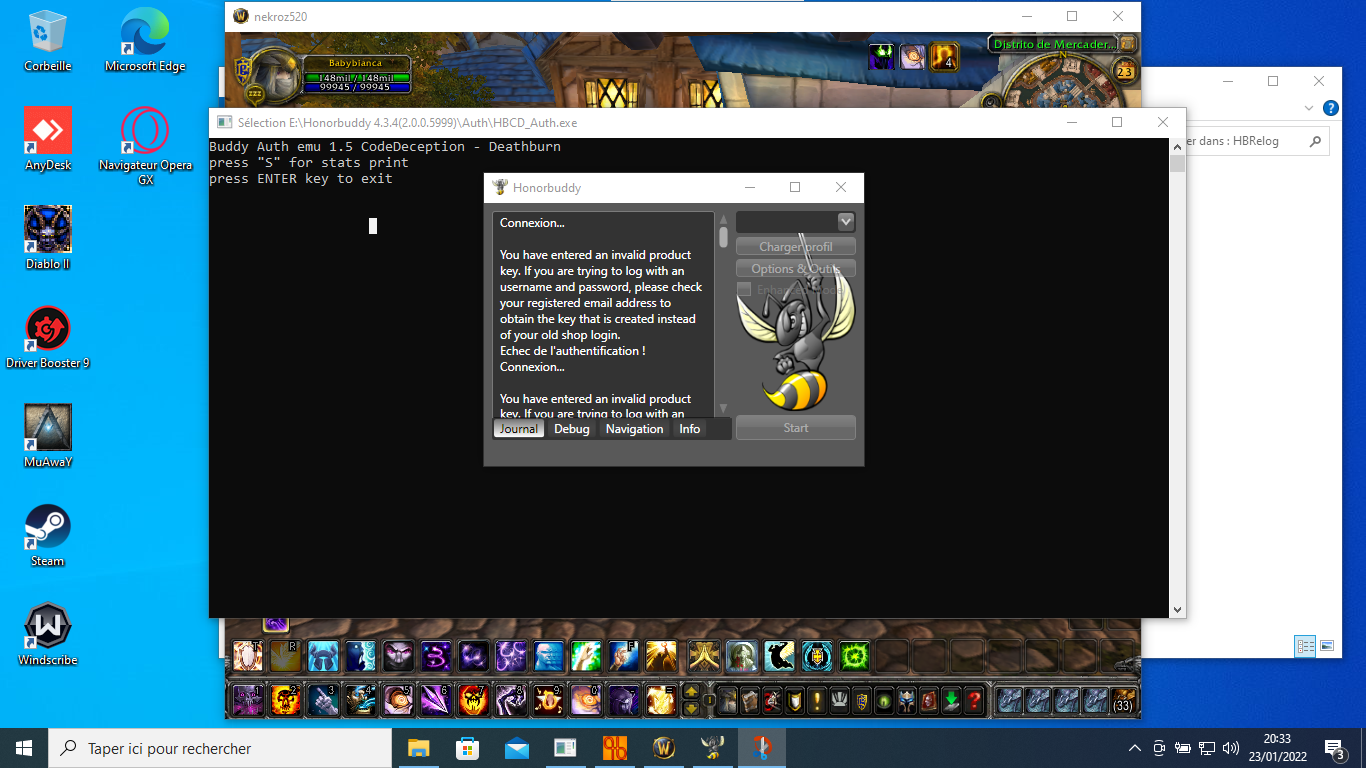Click the Taper ici pour rechercher search box
Screen dimensions: 1366x768
point(220,748)
